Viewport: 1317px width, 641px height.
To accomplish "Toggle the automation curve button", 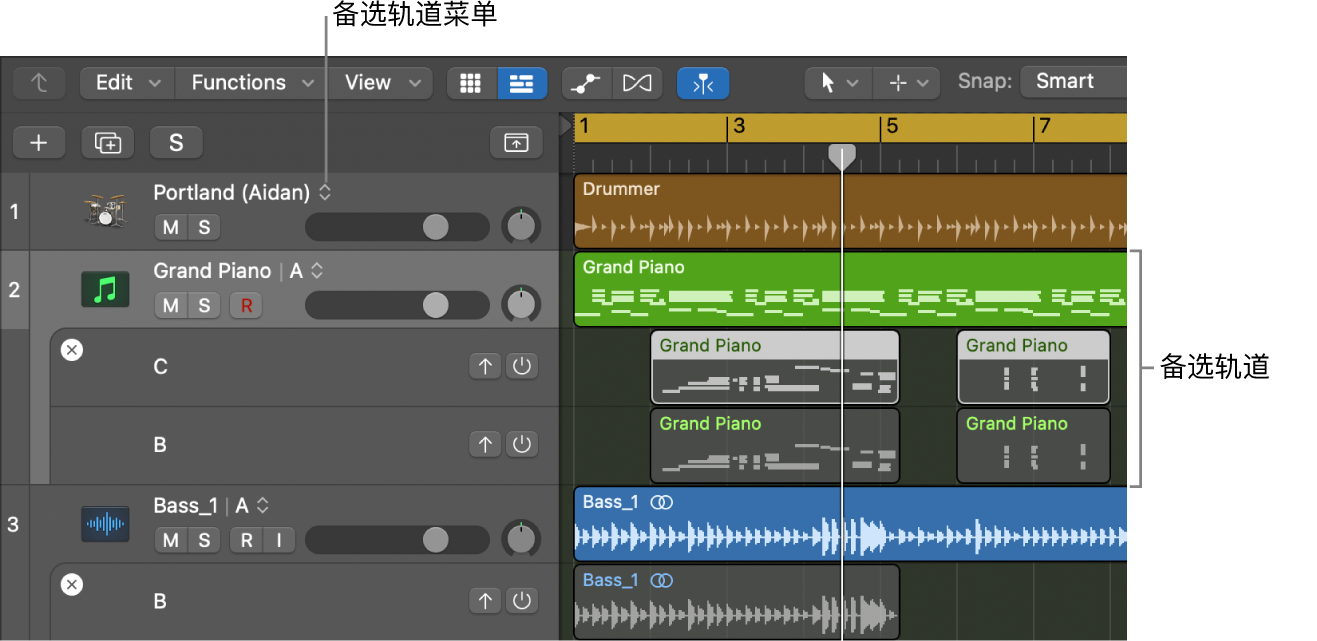I will (x=586, y=83).
